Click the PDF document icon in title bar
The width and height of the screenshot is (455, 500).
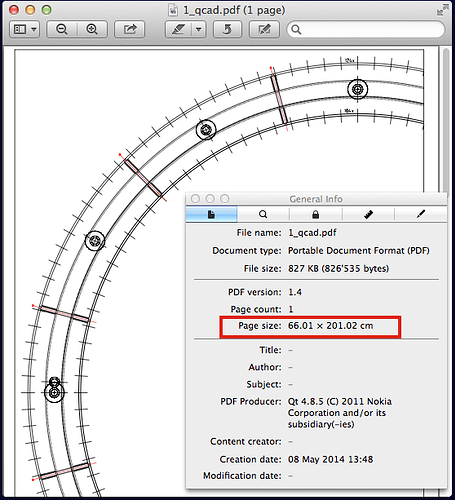pos(173,10)
